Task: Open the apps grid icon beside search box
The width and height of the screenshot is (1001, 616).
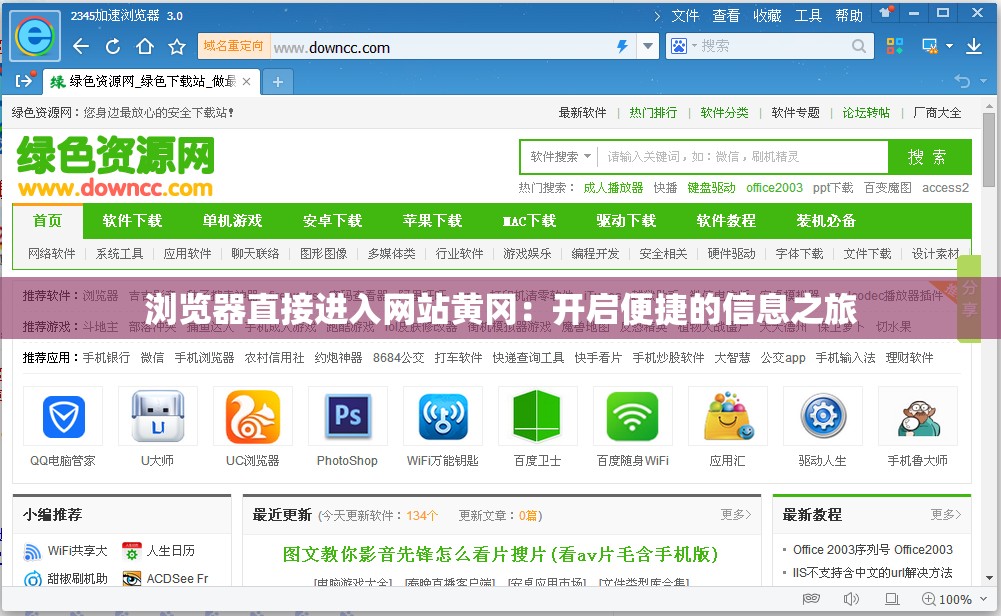Action: click(x=893, y=46)
